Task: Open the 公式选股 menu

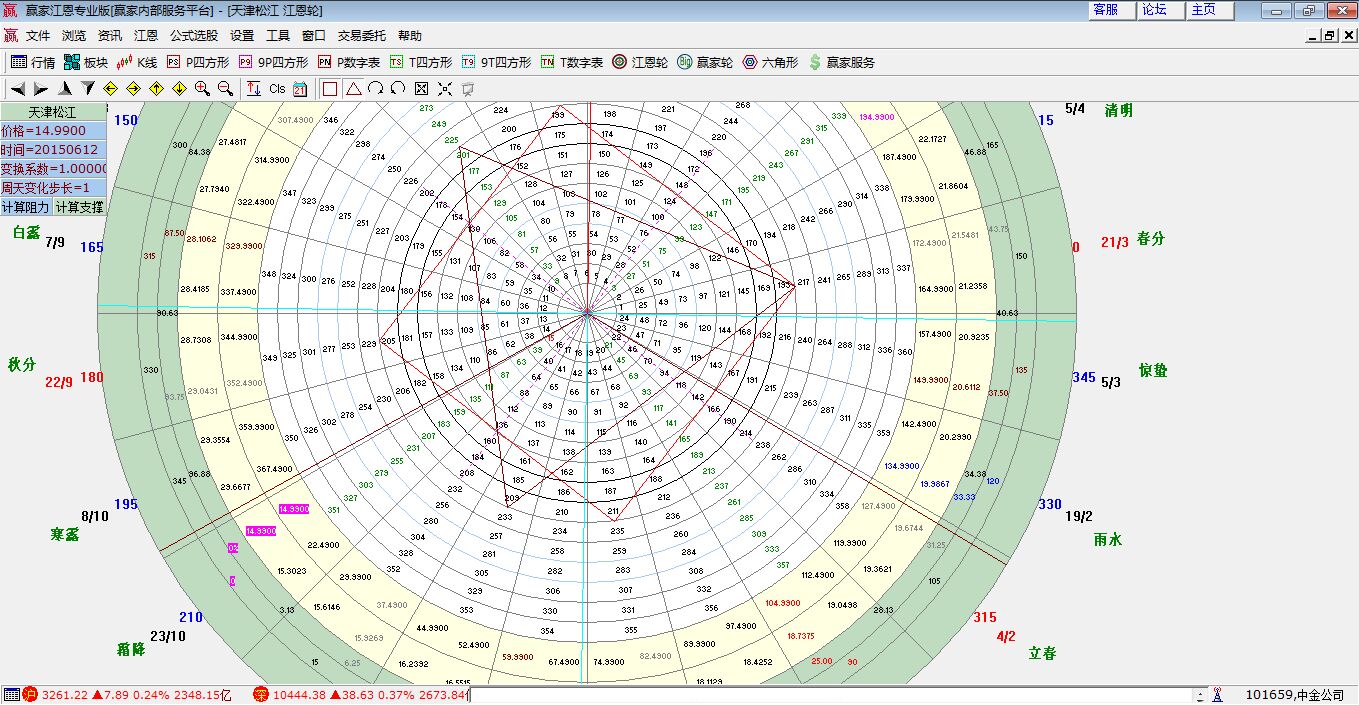Action: point(194,35)
